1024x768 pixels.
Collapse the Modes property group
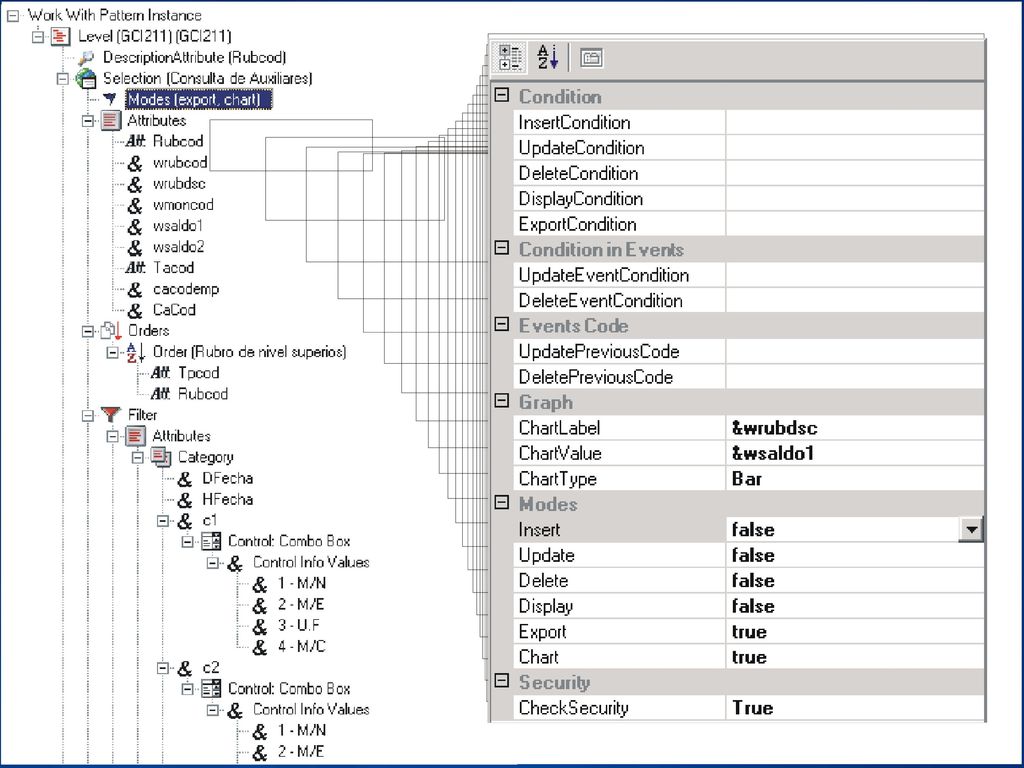502,502
